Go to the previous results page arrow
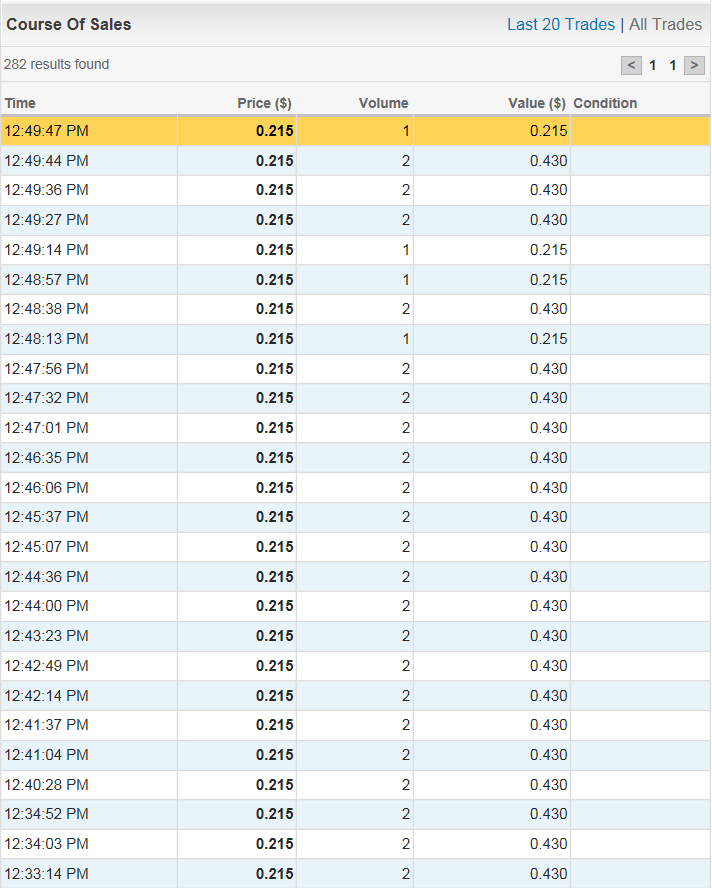 click(x=631, y=65)
